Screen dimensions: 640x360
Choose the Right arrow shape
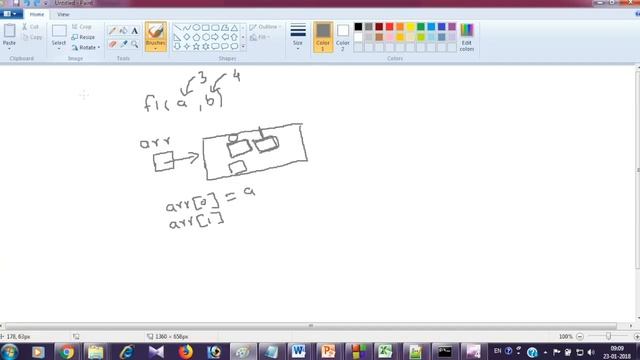tap(215, 37)
